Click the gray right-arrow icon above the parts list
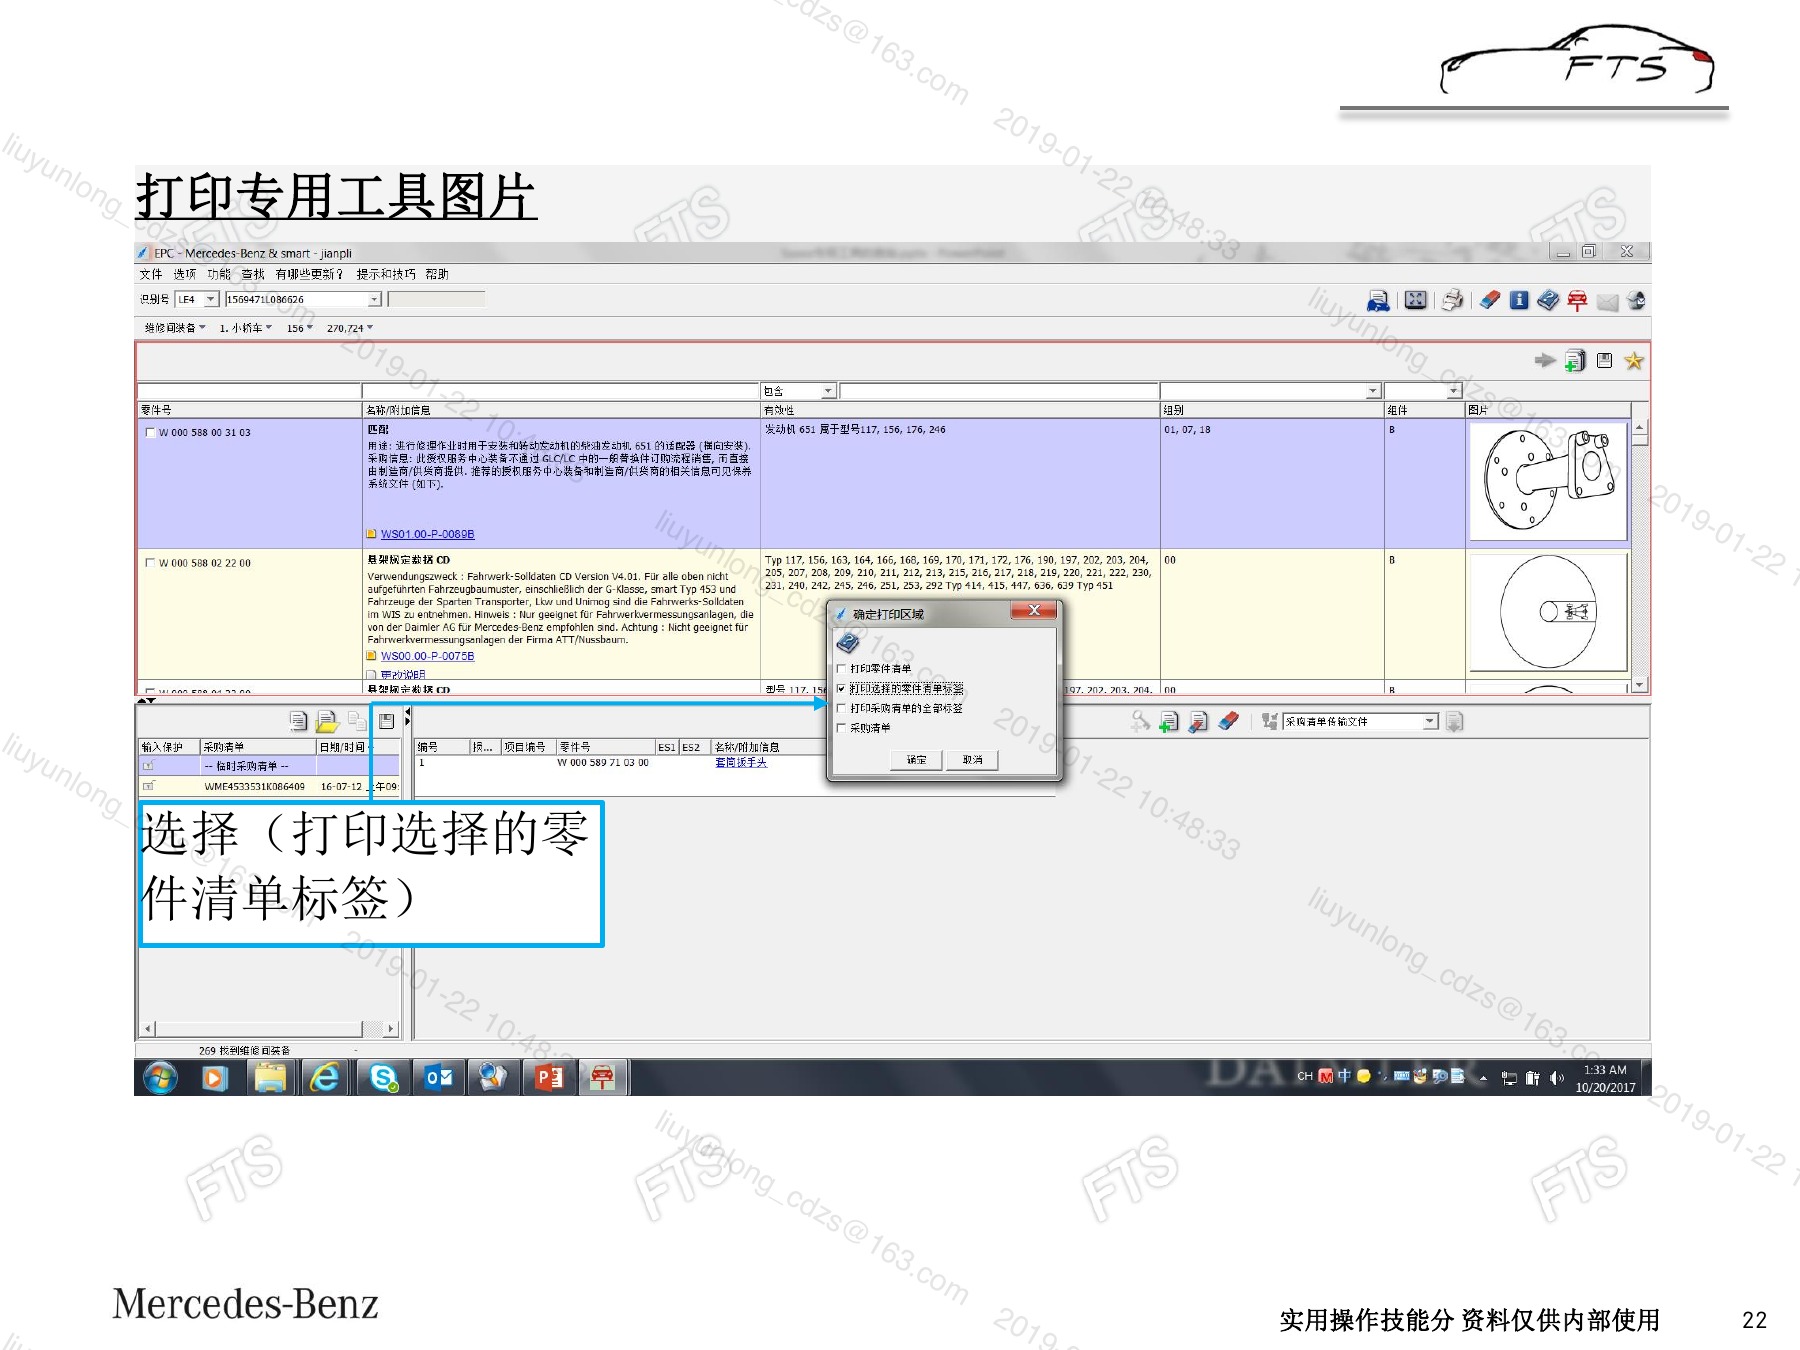 pos(1545,360)
